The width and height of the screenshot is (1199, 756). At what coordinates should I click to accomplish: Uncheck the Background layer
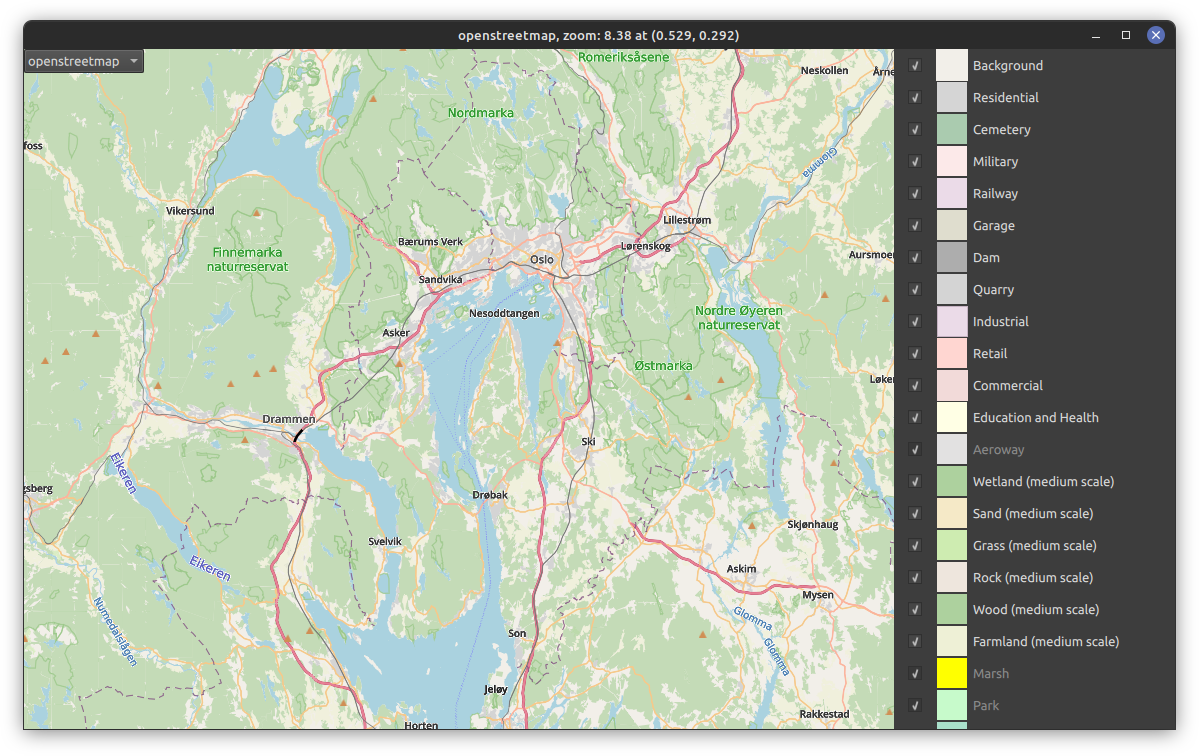(914, 65)
